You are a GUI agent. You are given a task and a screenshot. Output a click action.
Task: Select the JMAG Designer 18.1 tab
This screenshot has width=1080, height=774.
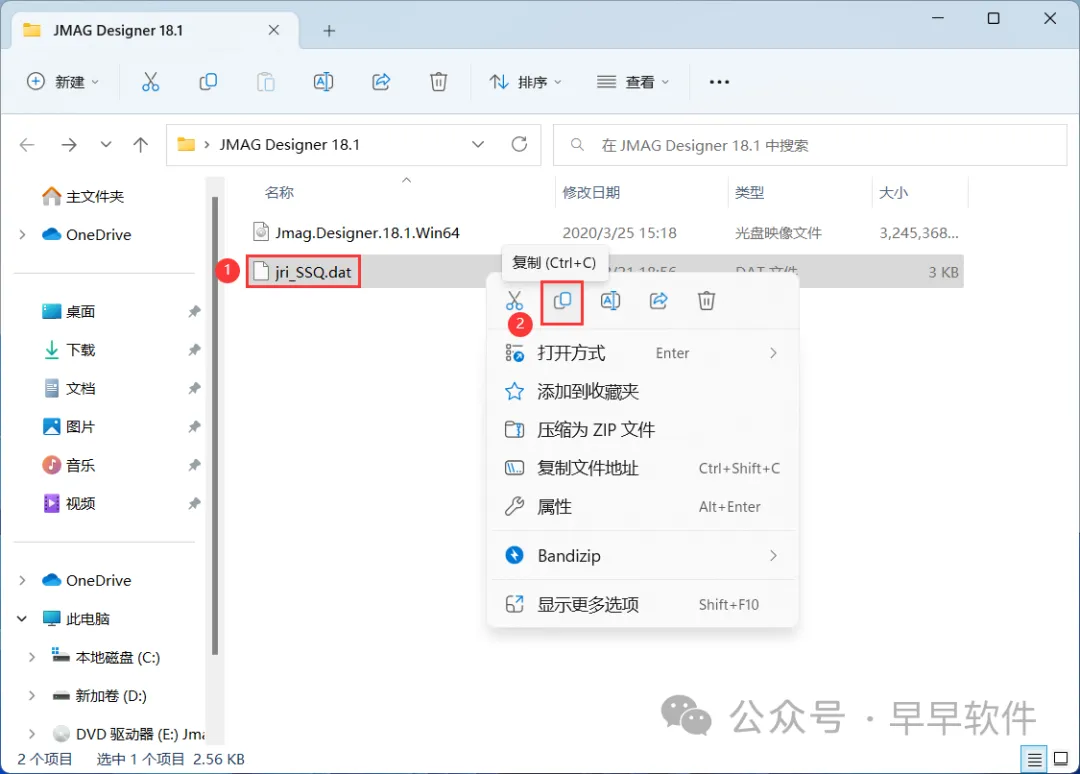pos(156,30)
